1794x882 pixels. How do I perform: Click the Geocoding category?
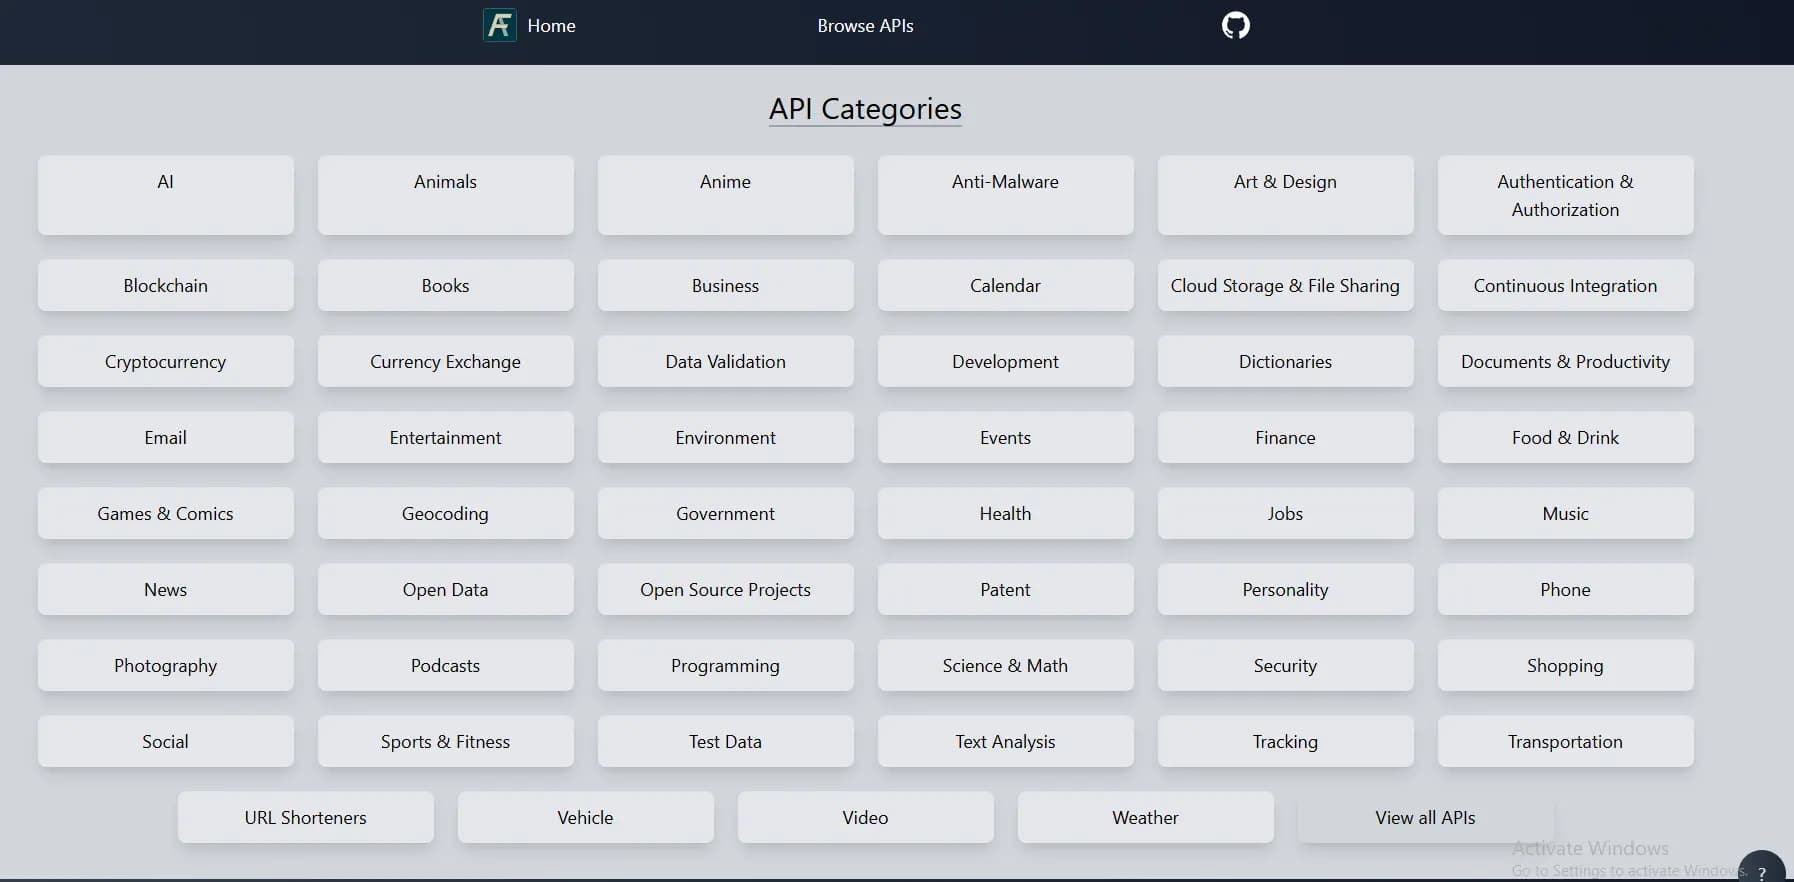(x=446, y=513)
